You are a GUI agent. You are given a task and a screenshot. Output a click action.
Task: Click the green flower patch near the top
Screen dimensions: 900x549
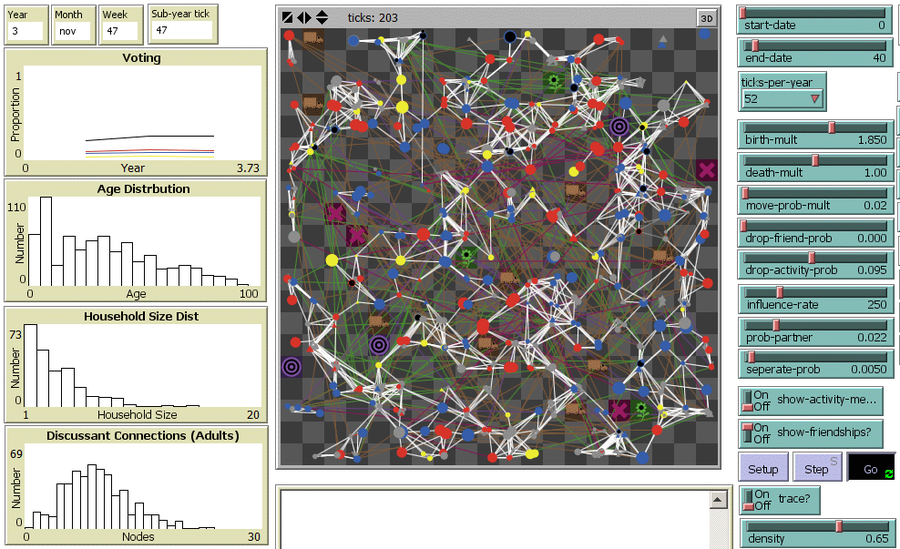click(x=554, y=81)
